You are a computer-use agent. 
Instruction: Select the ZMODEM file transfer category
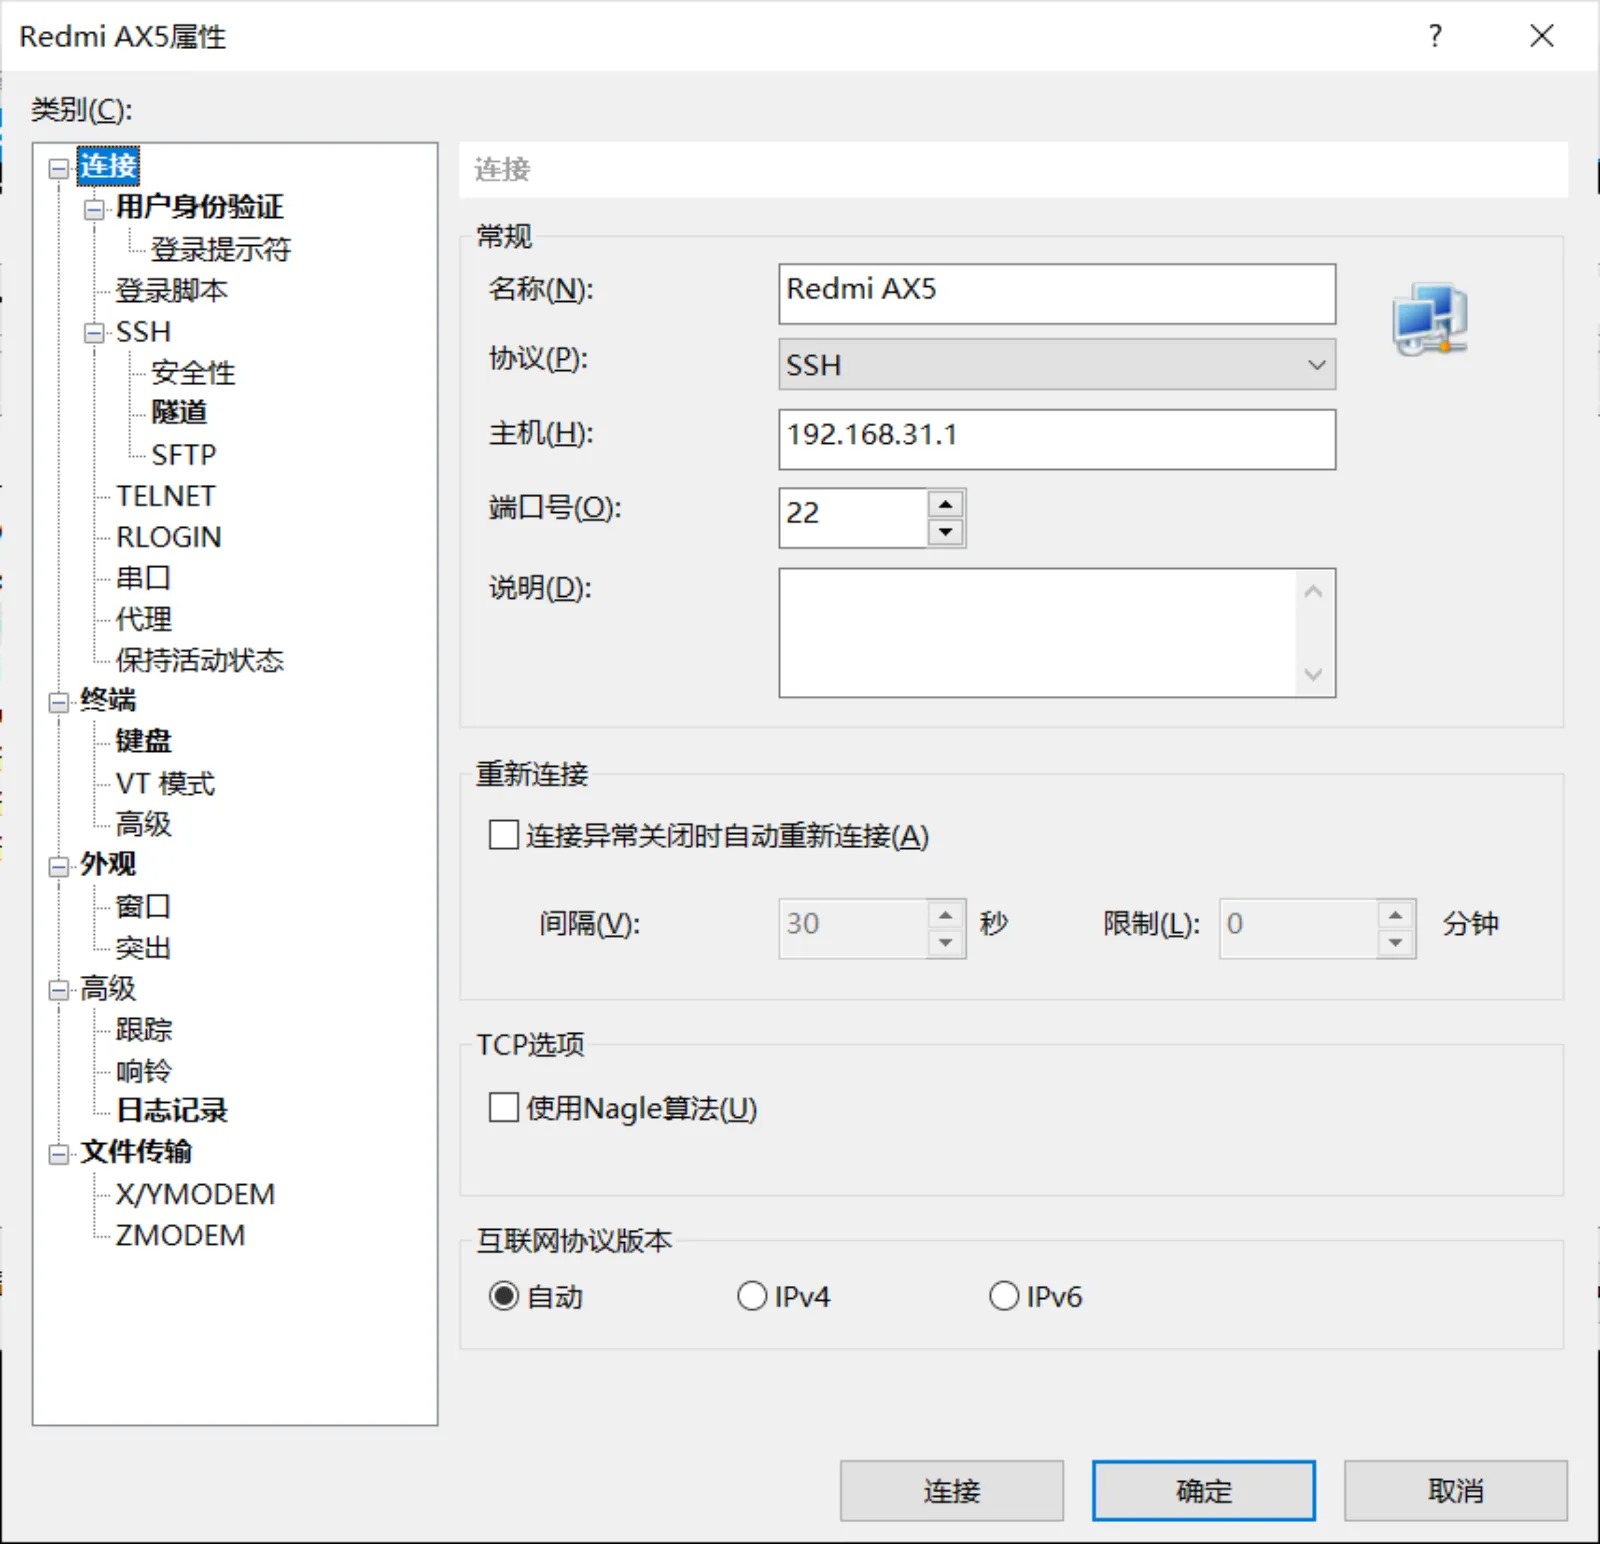(177, 1235)
